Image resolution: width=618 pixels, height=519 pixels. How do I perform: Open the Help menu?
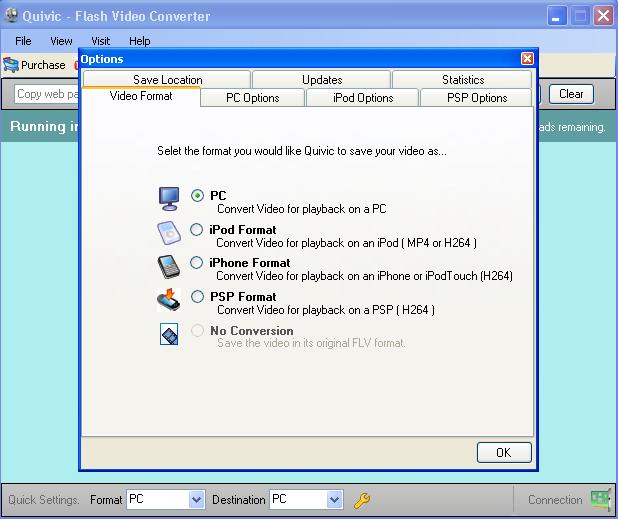pyautogui.click(x=140, y=41)
